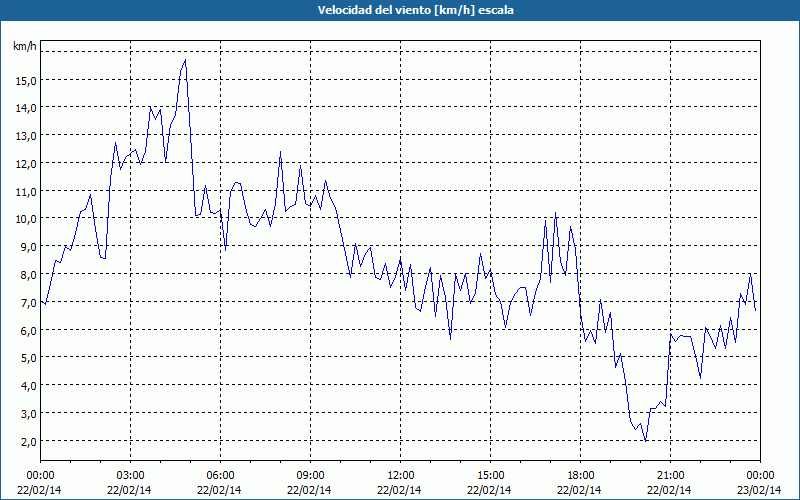The image size is (800, 500).
Task: Select the '6,0' y-axis value
Action: (29, 331)
